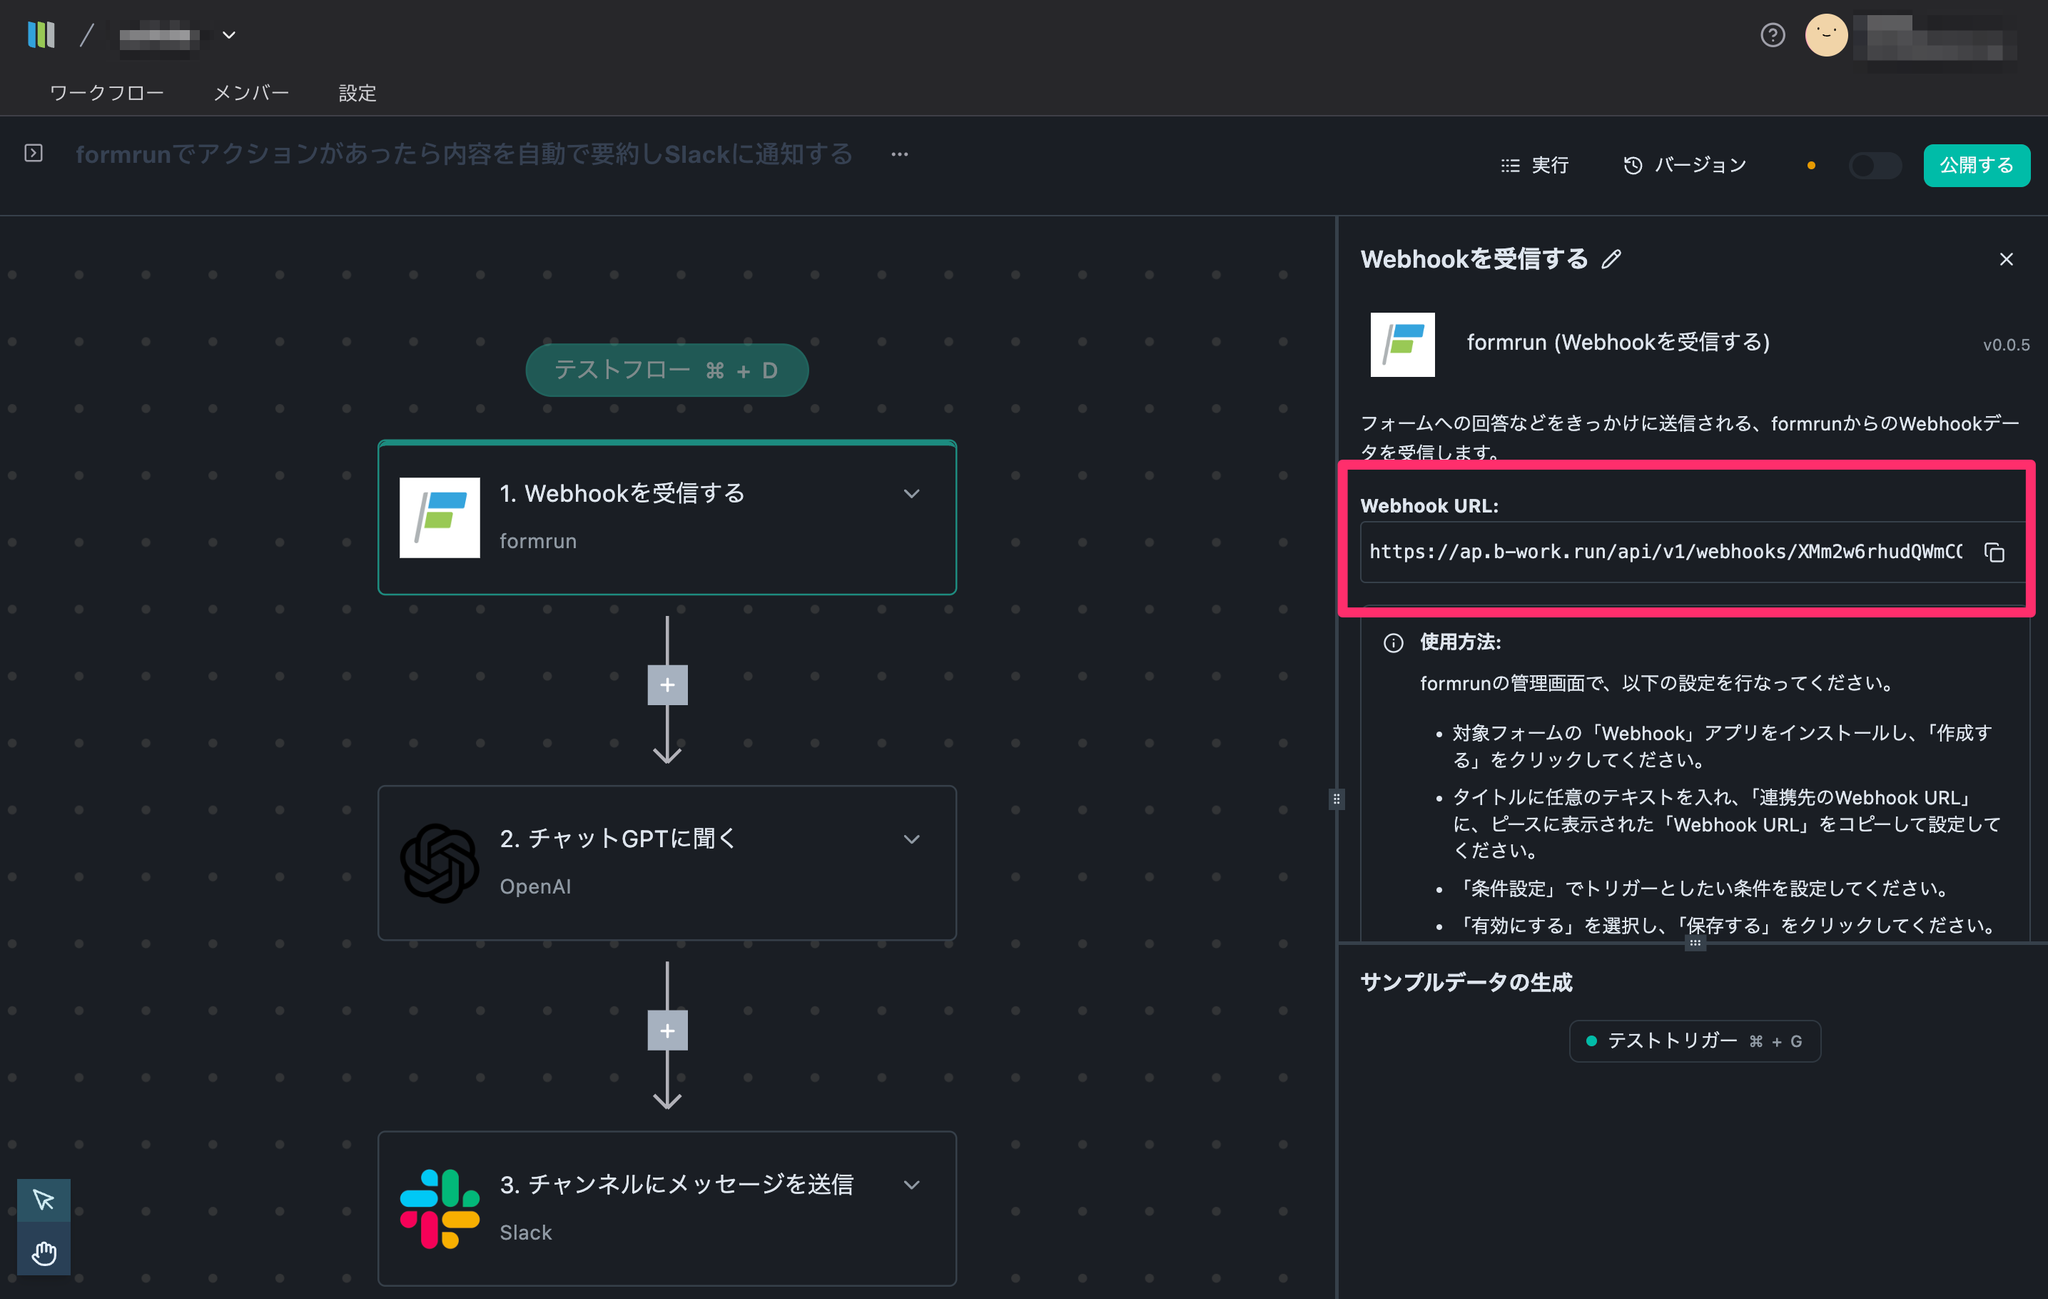Toggle the workflow enable switch
2048x1299 pixels.
pyautogui.click(x=1874, y=165)
